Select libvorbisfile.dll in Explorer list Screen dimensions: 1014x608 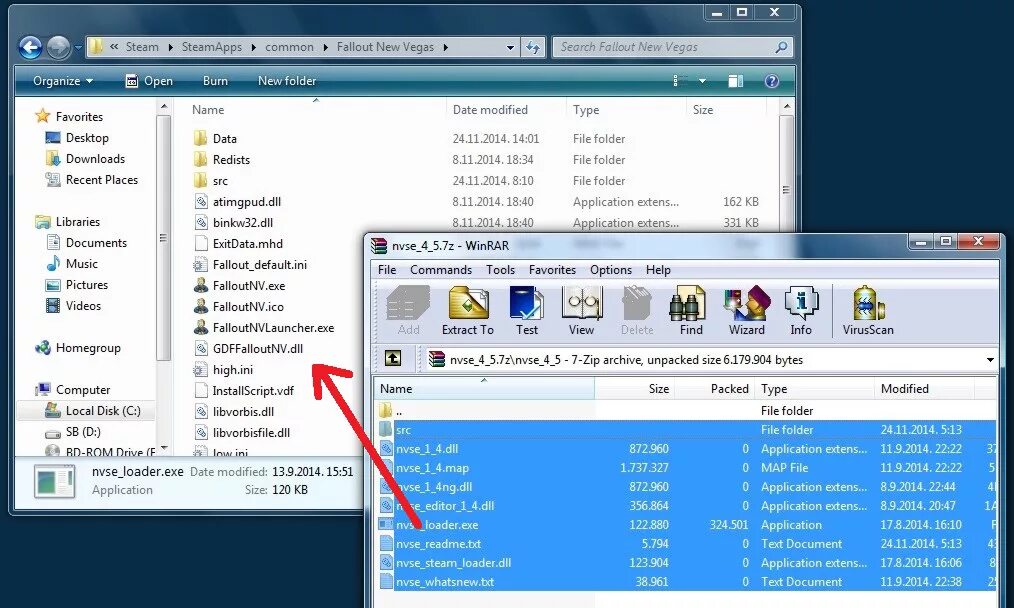[x=242, y=433]
